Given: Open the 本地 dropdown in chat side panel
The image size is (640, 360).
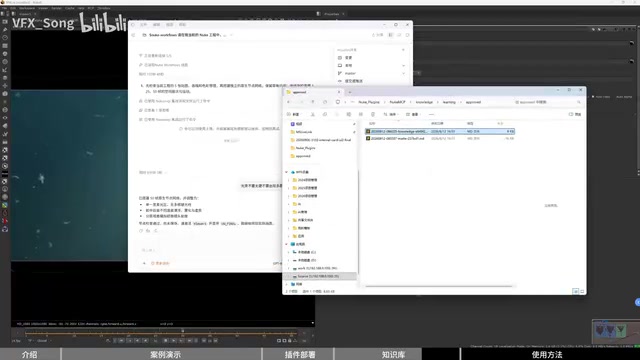Looking at the screenshot, I should [371, 65].
